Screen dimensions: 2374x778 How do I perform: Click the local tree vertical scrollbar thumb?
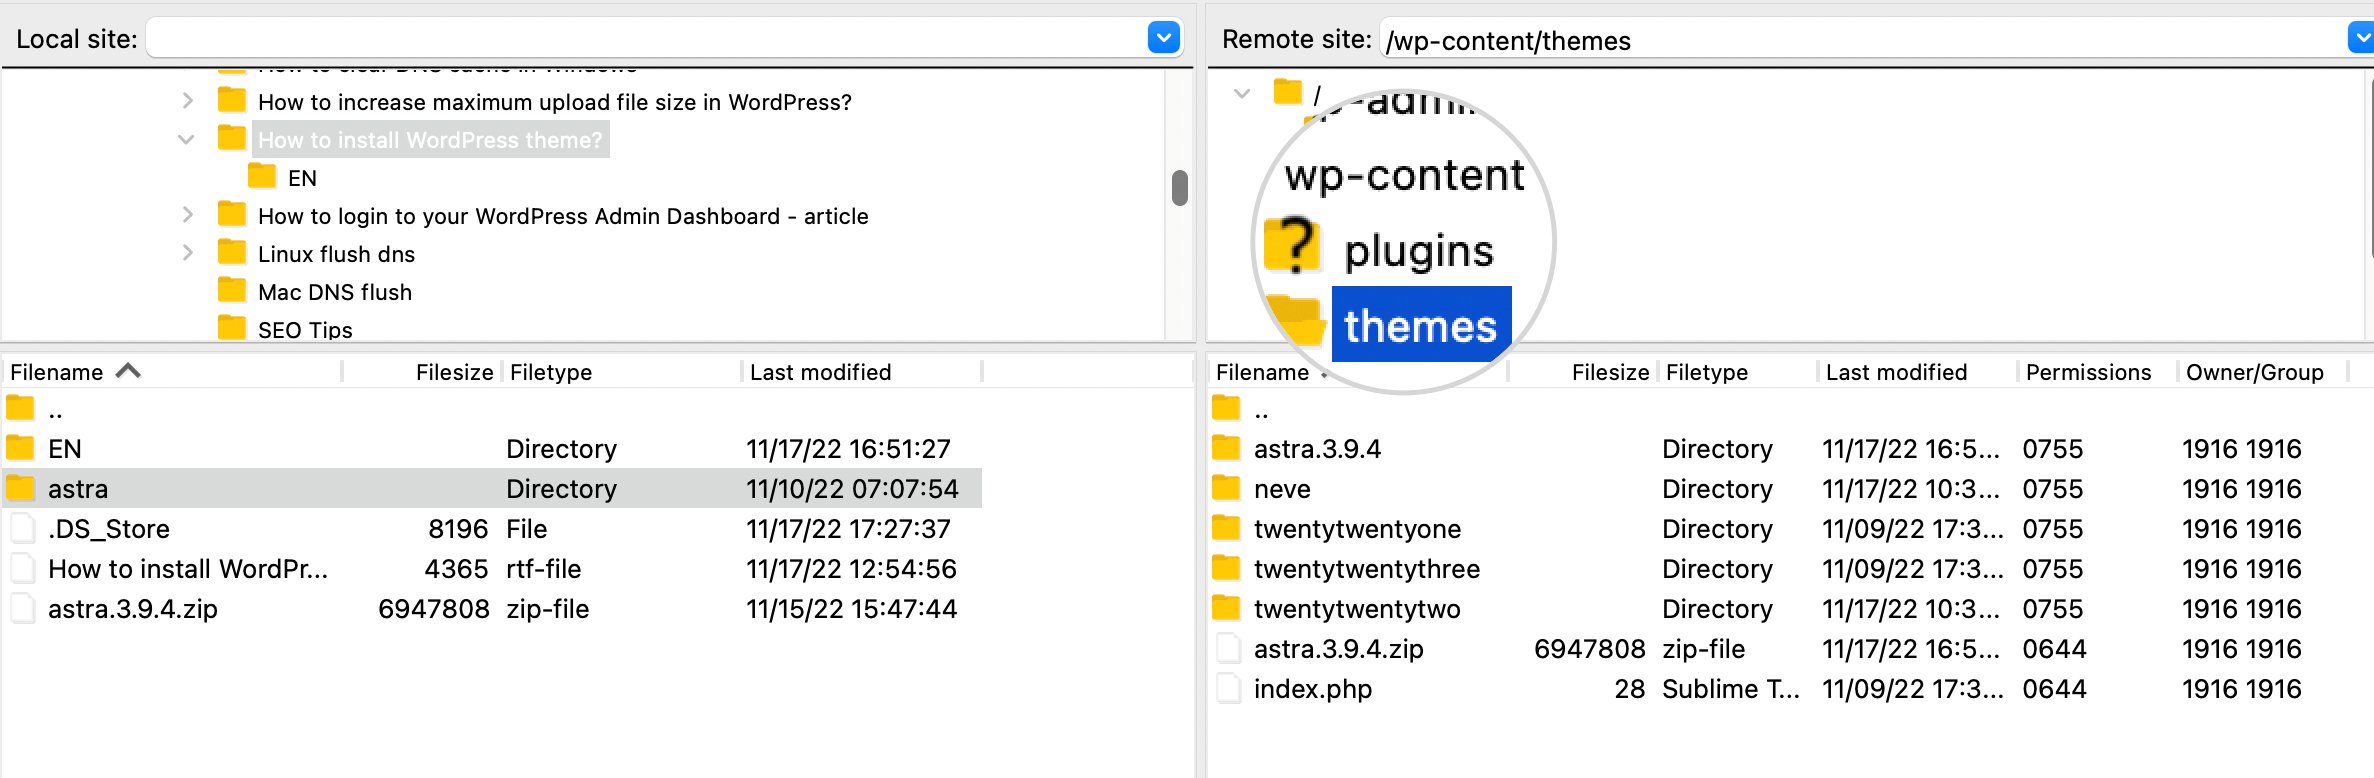pyautogui.click(x=1180, y=188)
